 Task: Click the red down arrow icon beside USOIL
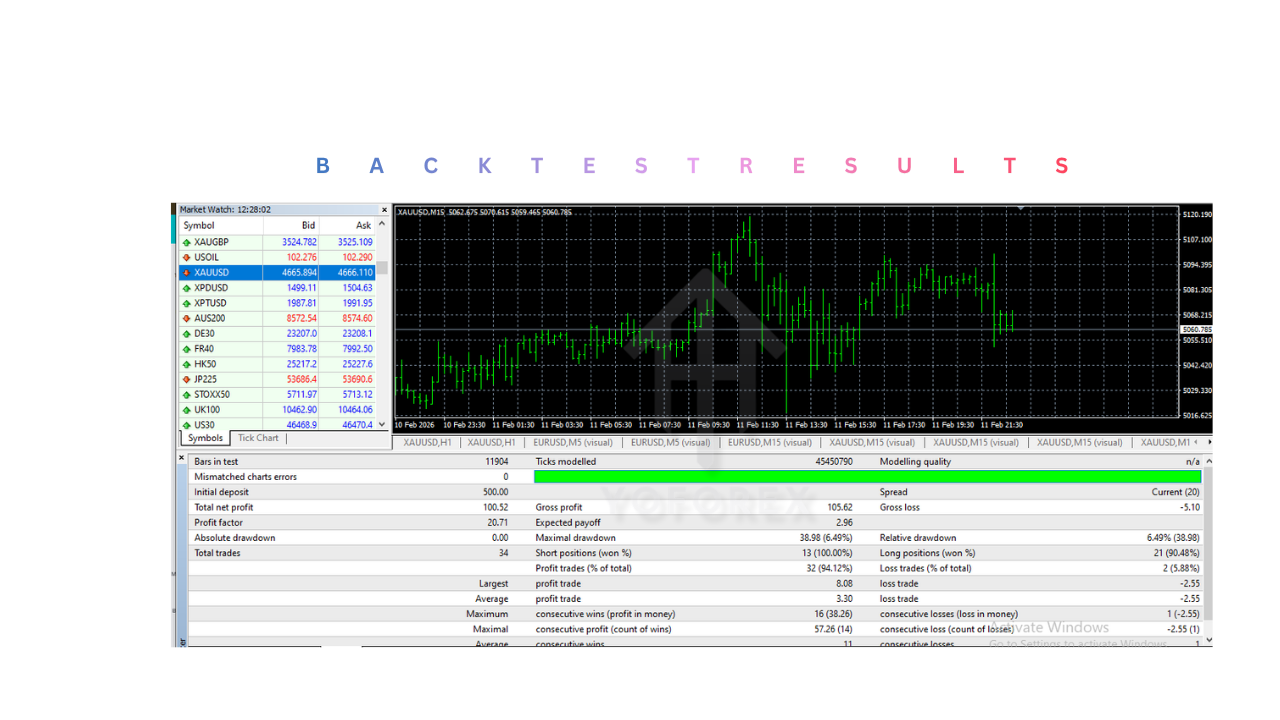[x=187, y=257]
